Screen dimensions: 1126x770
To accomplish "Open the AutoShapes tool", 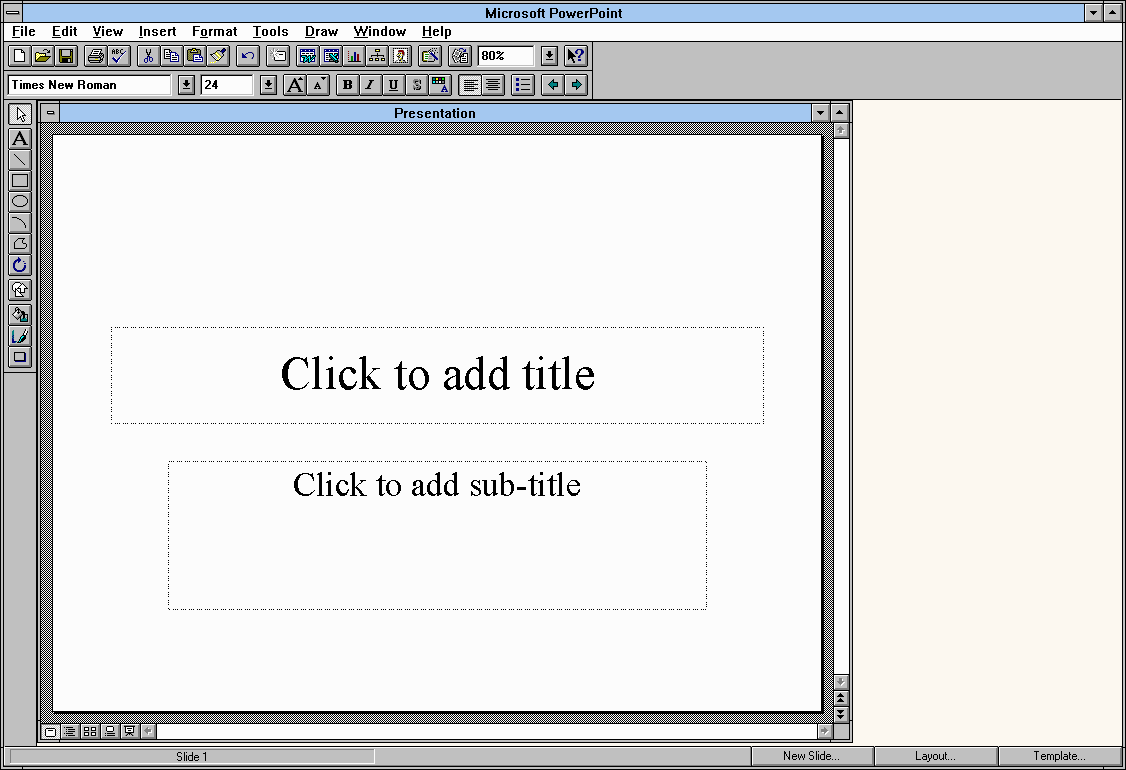I will point(20,289).
